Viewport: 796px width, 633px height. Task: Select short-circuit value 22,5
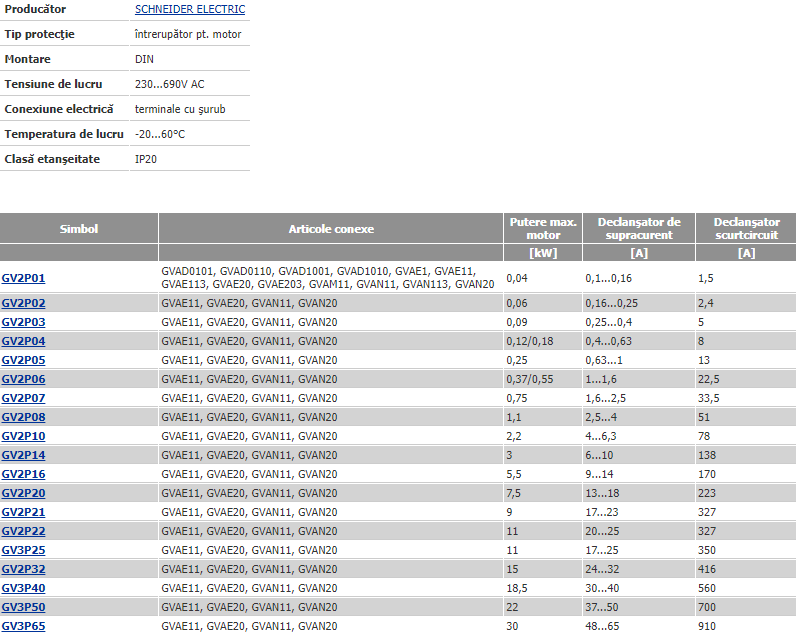(x=708, y=379)
